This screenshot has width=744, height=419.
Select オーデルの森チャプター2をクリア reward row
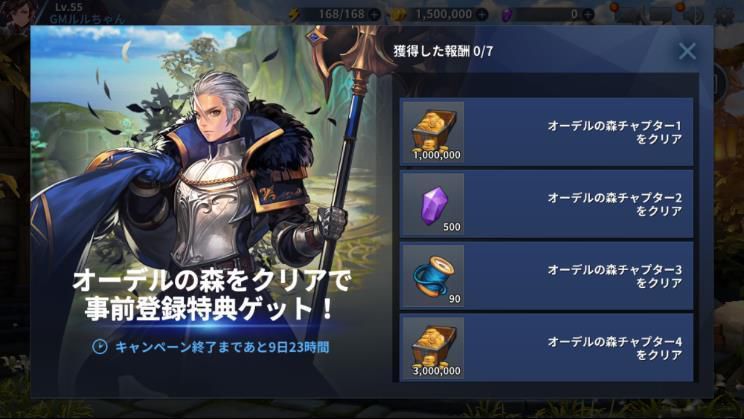point(547,204)
